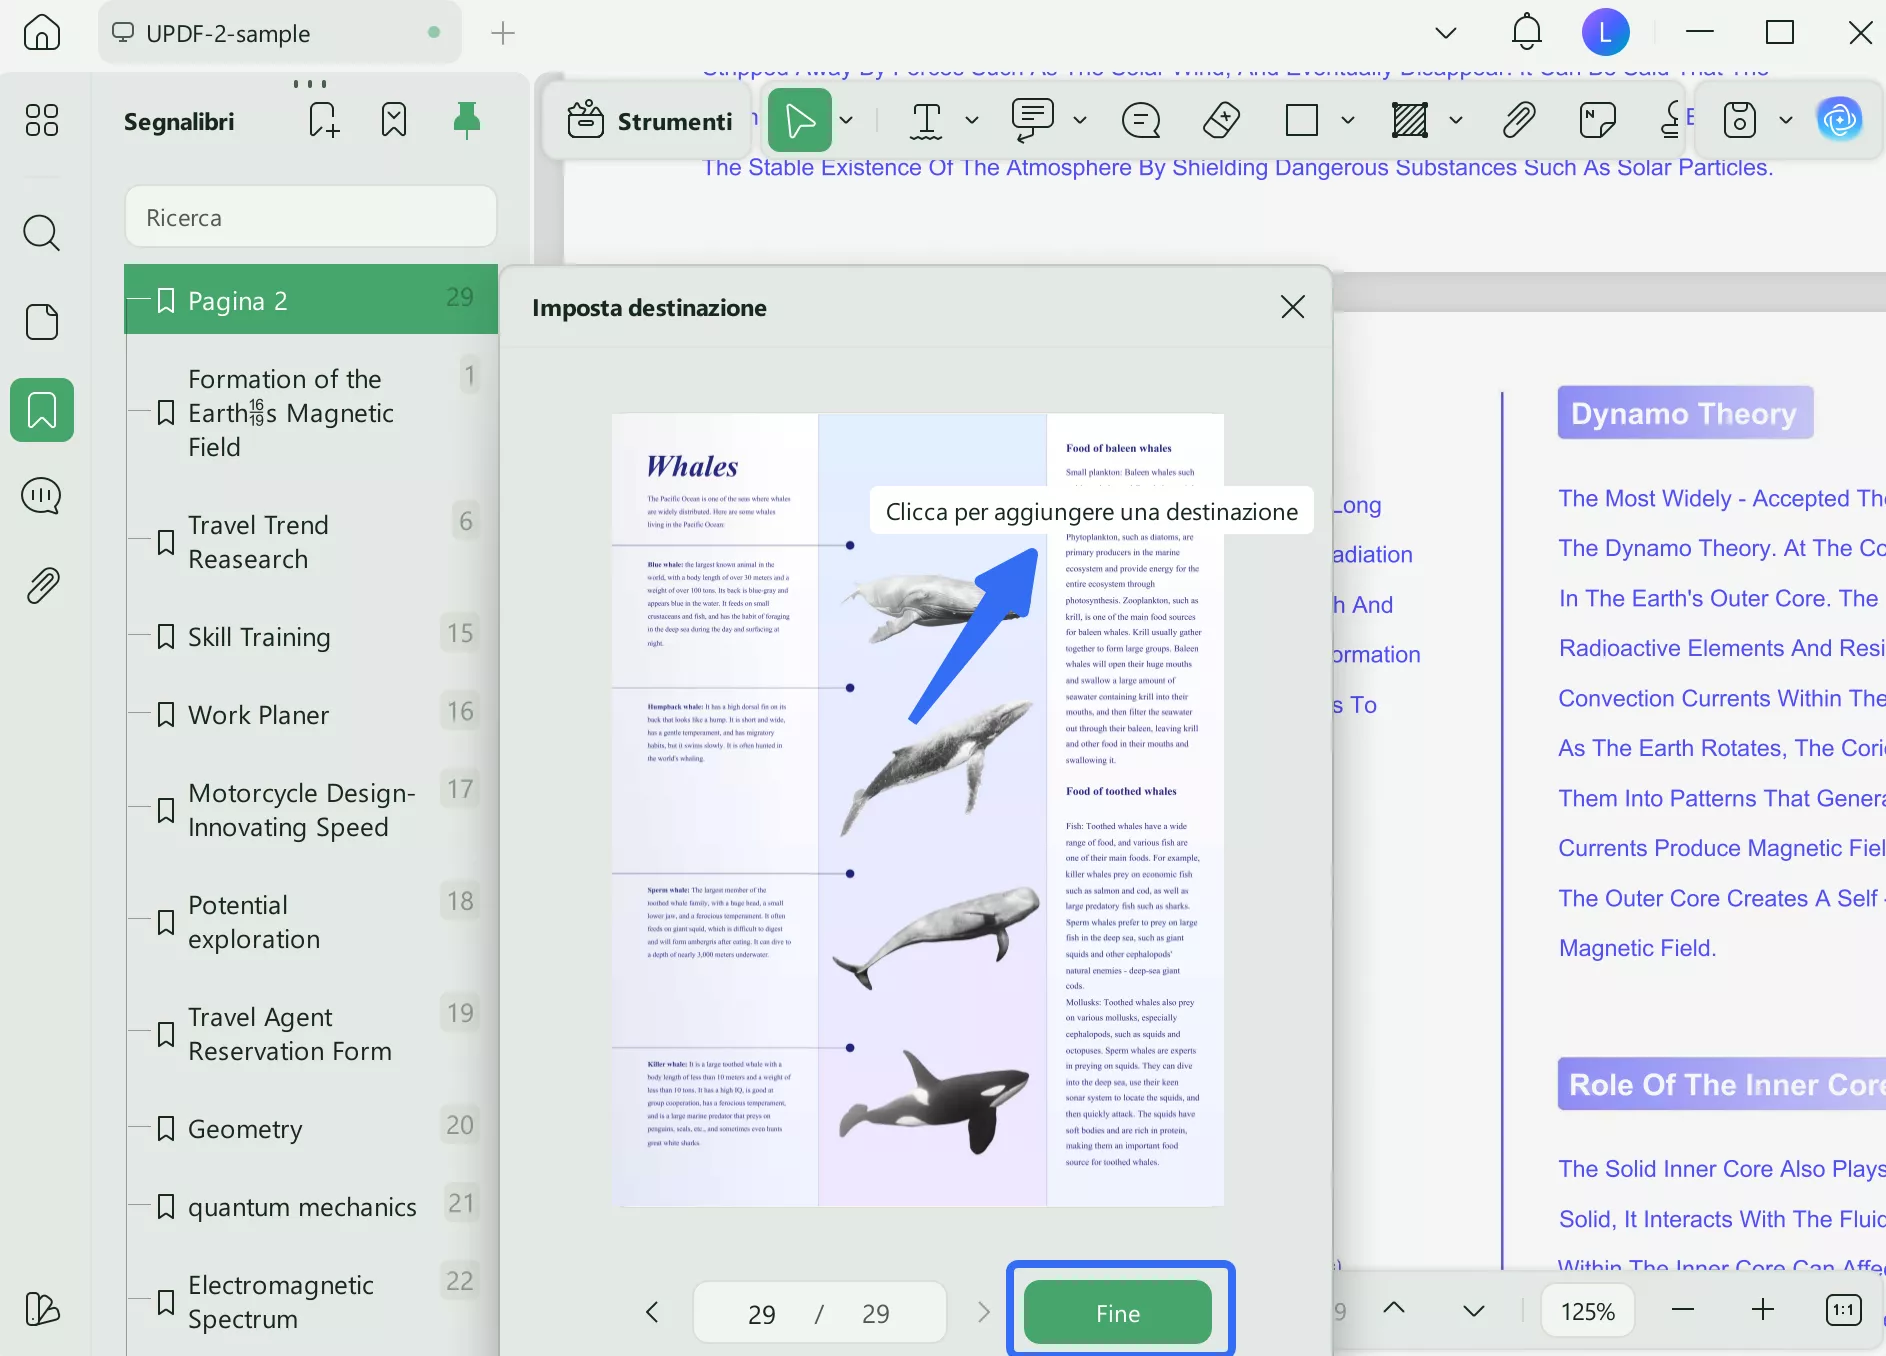This screenshot has width=1886, height=1356.
Task: Click the add bookmark icon
Action: click(324, 121)
